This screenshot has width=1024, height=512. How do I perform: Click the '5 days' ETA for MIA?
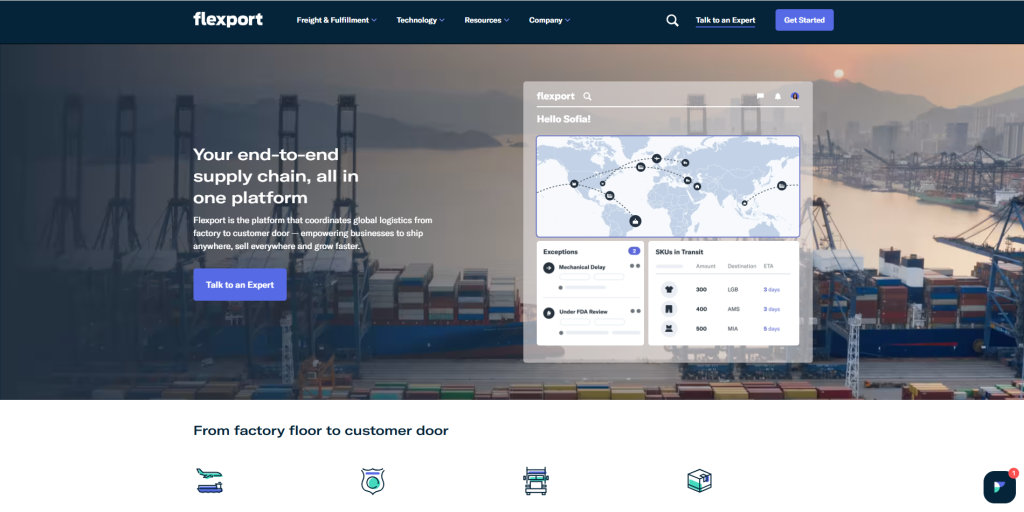point(771,329)
